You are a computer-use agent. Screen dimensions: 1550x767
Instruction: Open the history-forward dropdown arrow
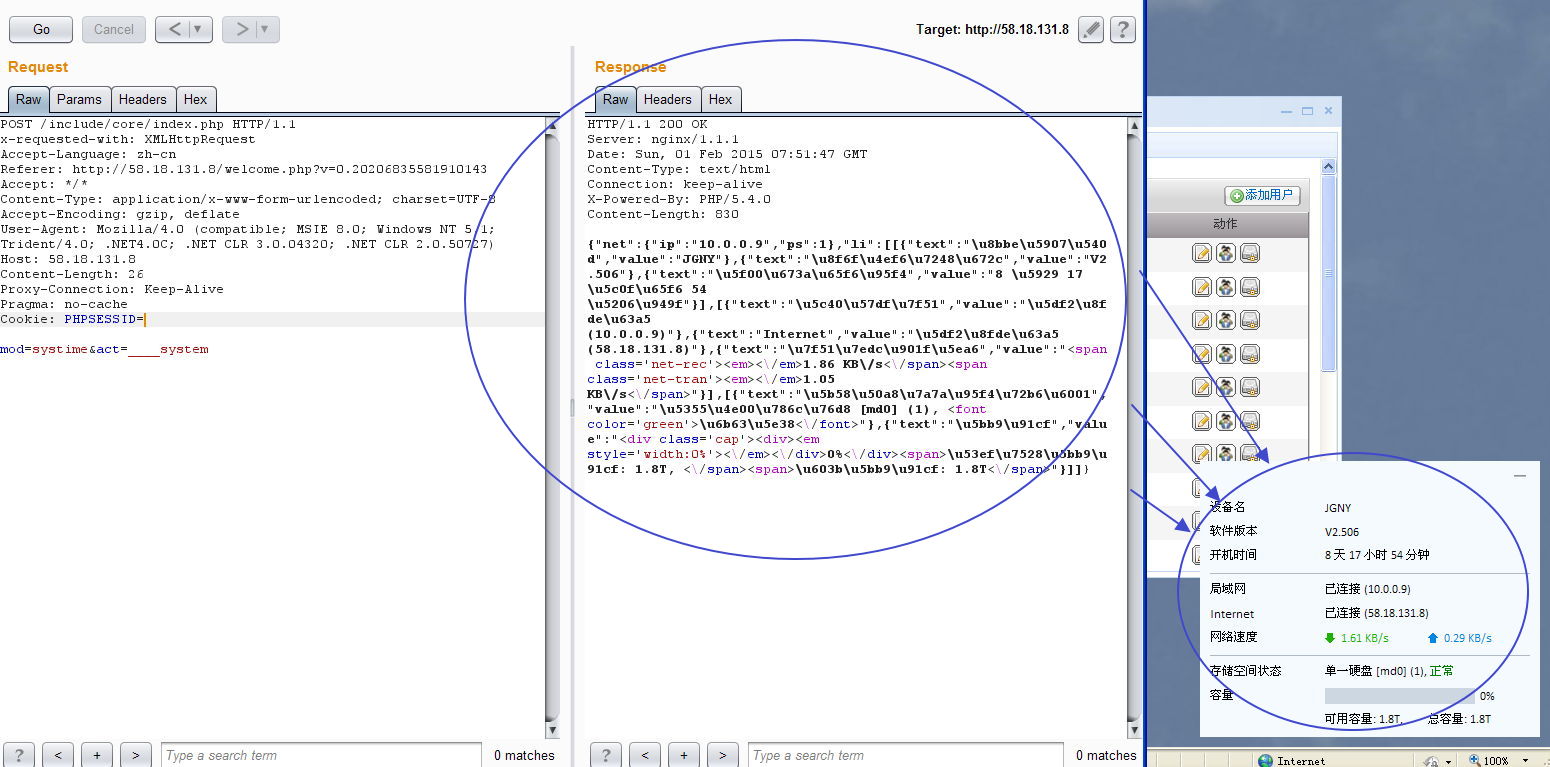[265, 30]
